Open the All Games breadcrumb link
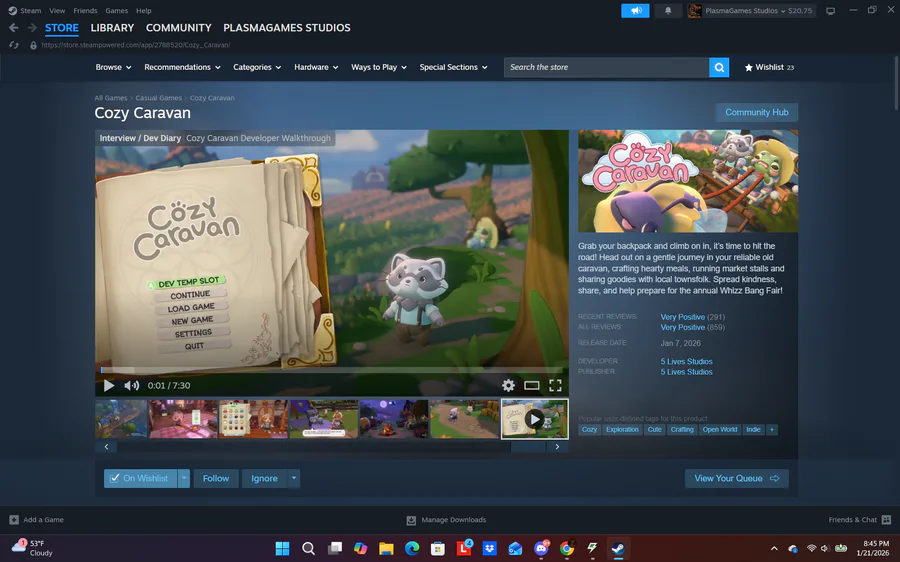This screenshot has width=900, height=562. point(111,98)
